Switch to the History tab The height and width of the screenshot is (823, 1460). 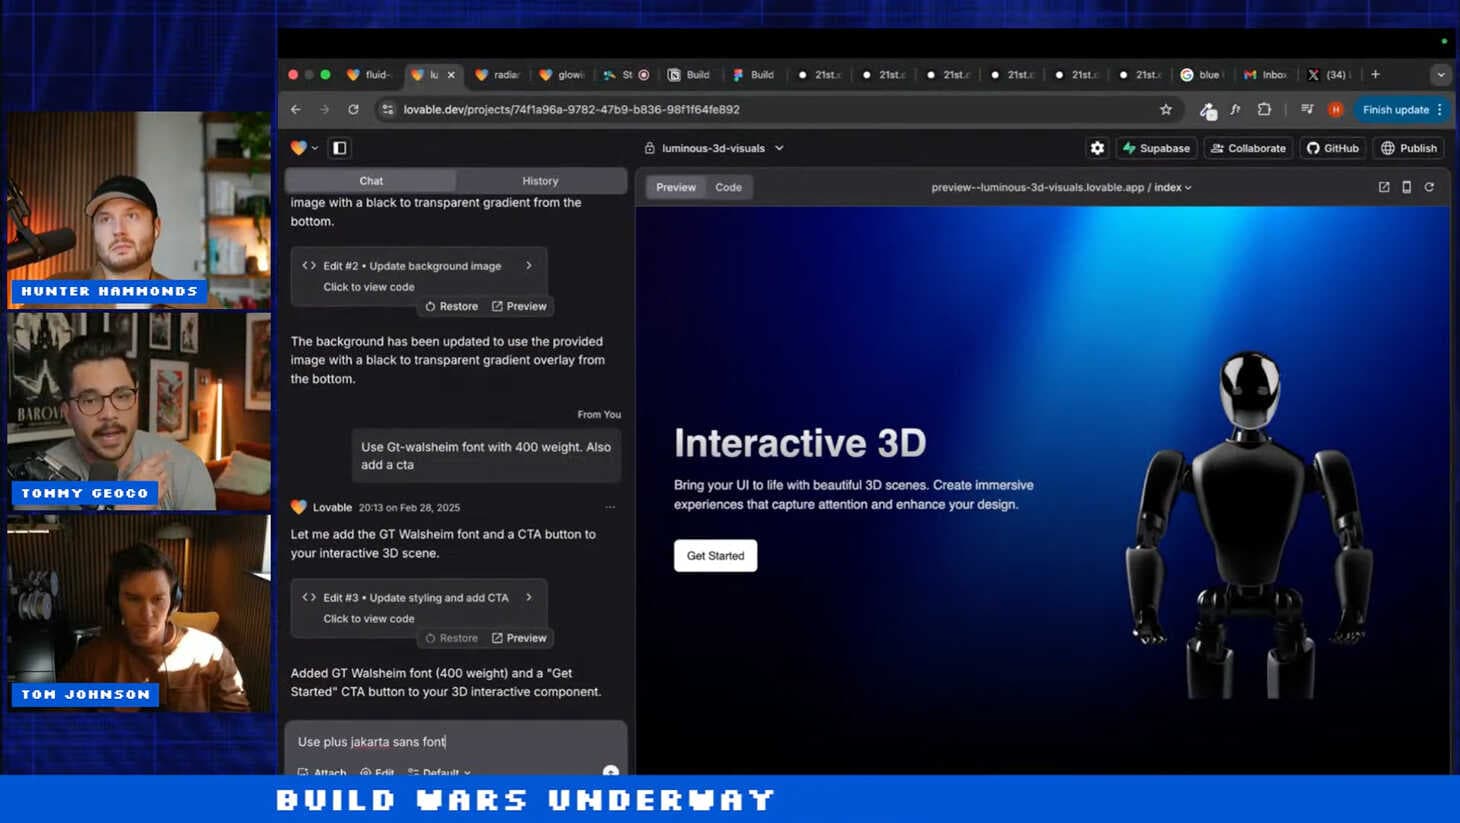(x=540, y=181)
